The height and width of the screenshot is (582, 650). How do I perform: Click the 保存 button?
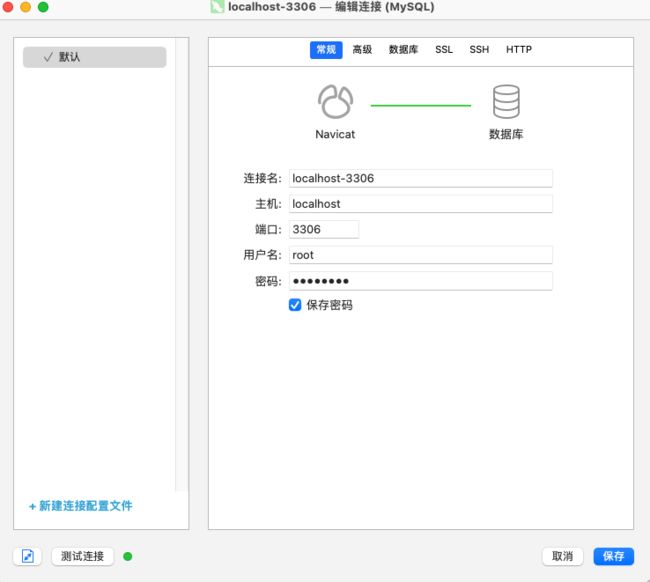point(614,556)
